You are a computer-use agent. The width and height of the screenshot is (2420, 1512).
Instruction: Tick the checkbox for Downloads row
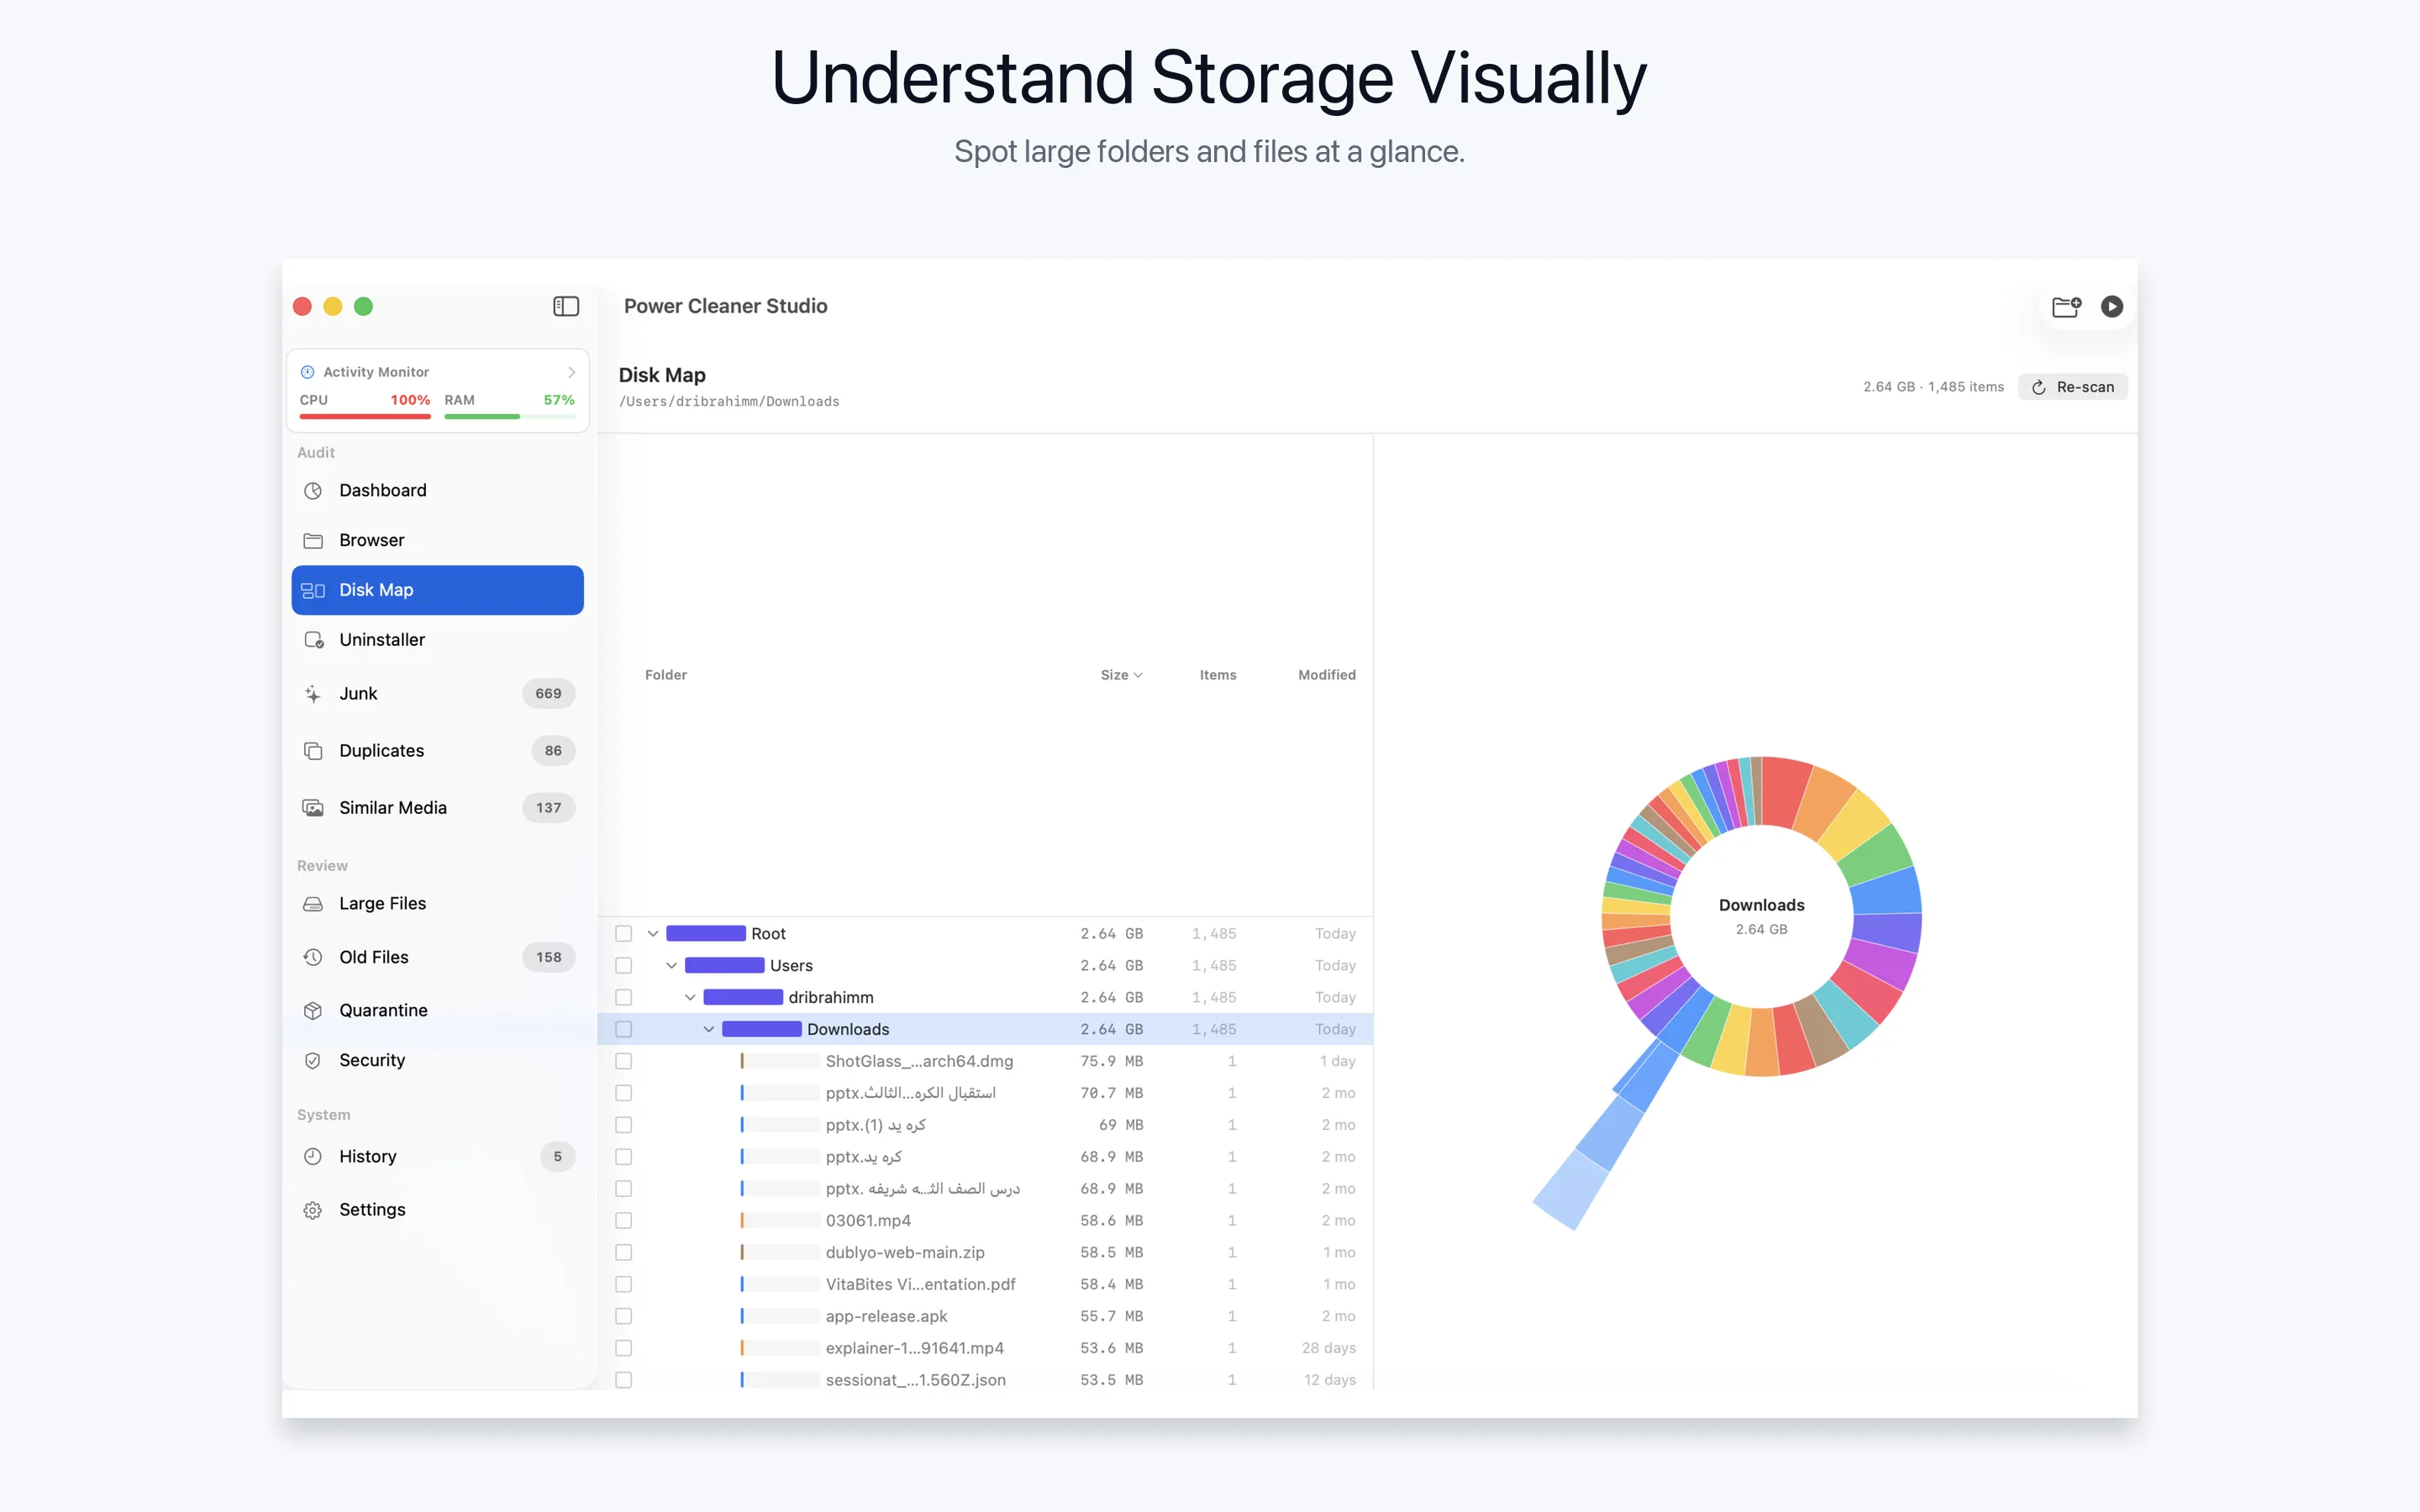point(624,1029)
